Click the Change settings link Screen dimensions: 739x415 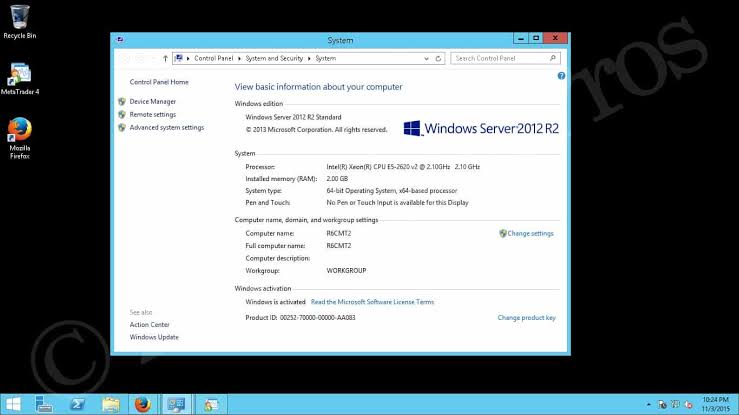(530, 233)
